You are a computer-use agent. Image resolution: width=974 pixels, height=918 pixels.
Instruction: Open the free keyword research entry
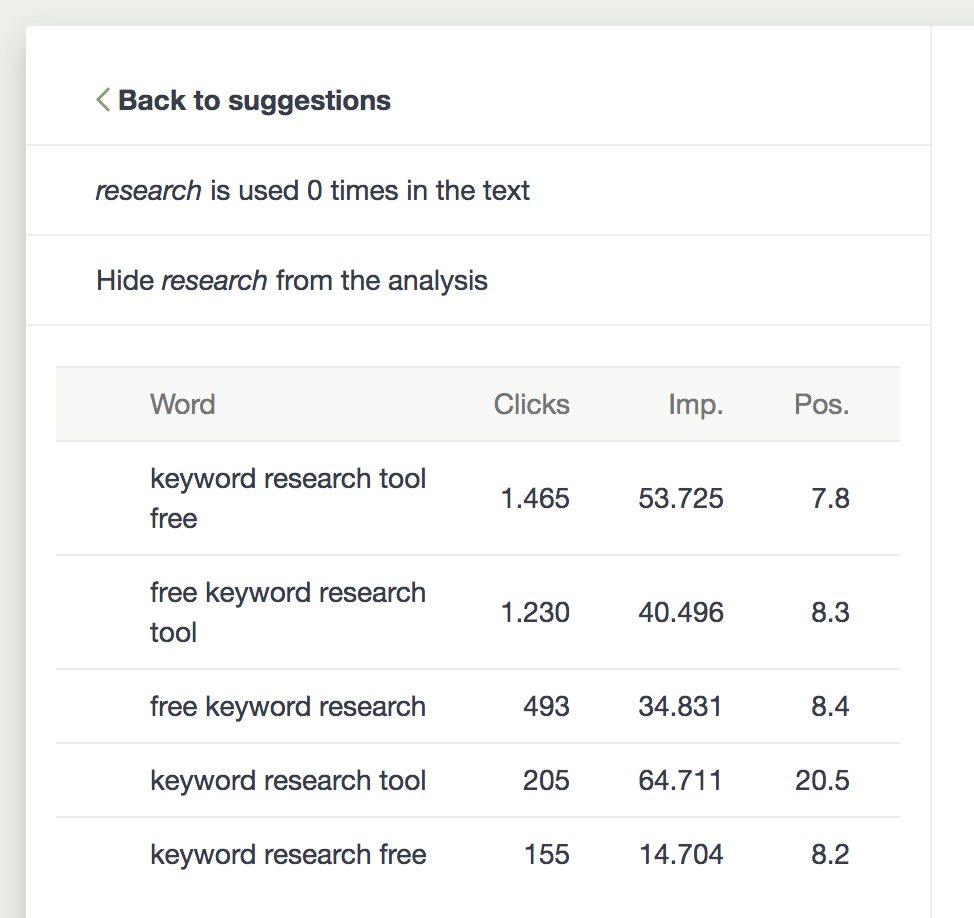click(x=288, y=706)
